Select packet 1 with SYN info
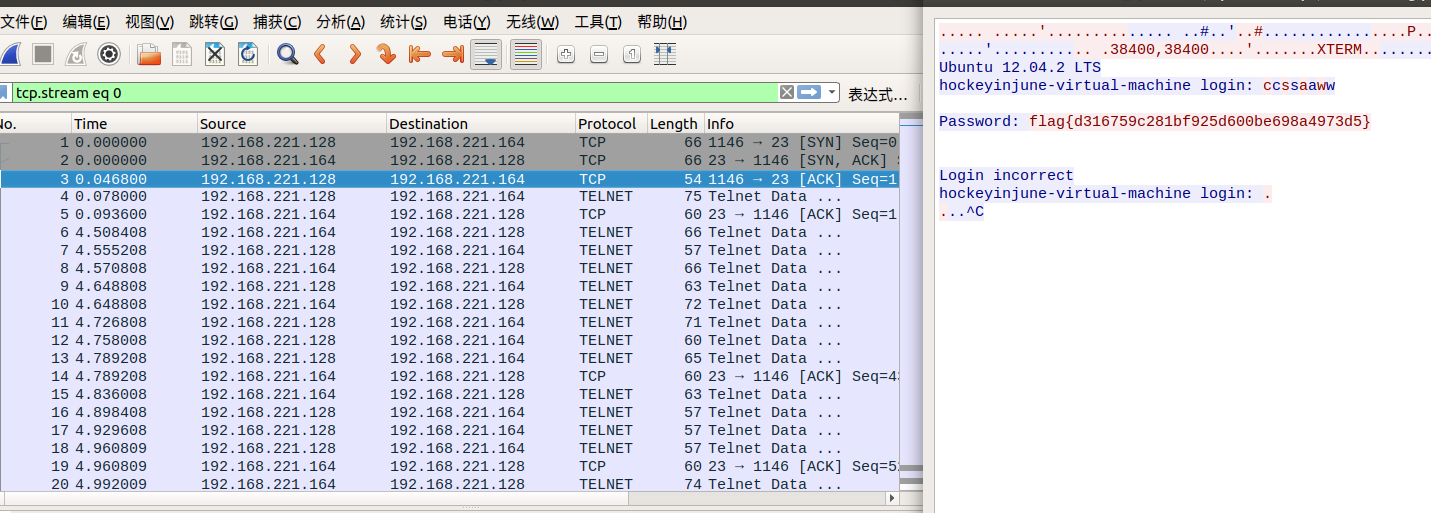The image size is (1431, 513). point(449,142)
